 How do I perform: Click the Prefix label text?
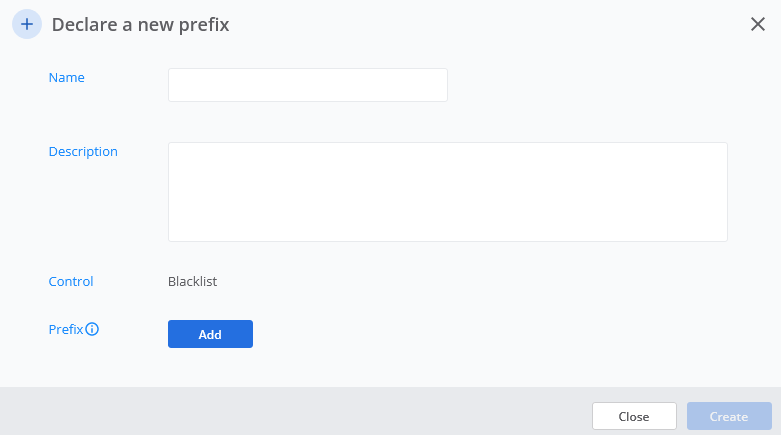pyautogui.click(x=66, y=329)
